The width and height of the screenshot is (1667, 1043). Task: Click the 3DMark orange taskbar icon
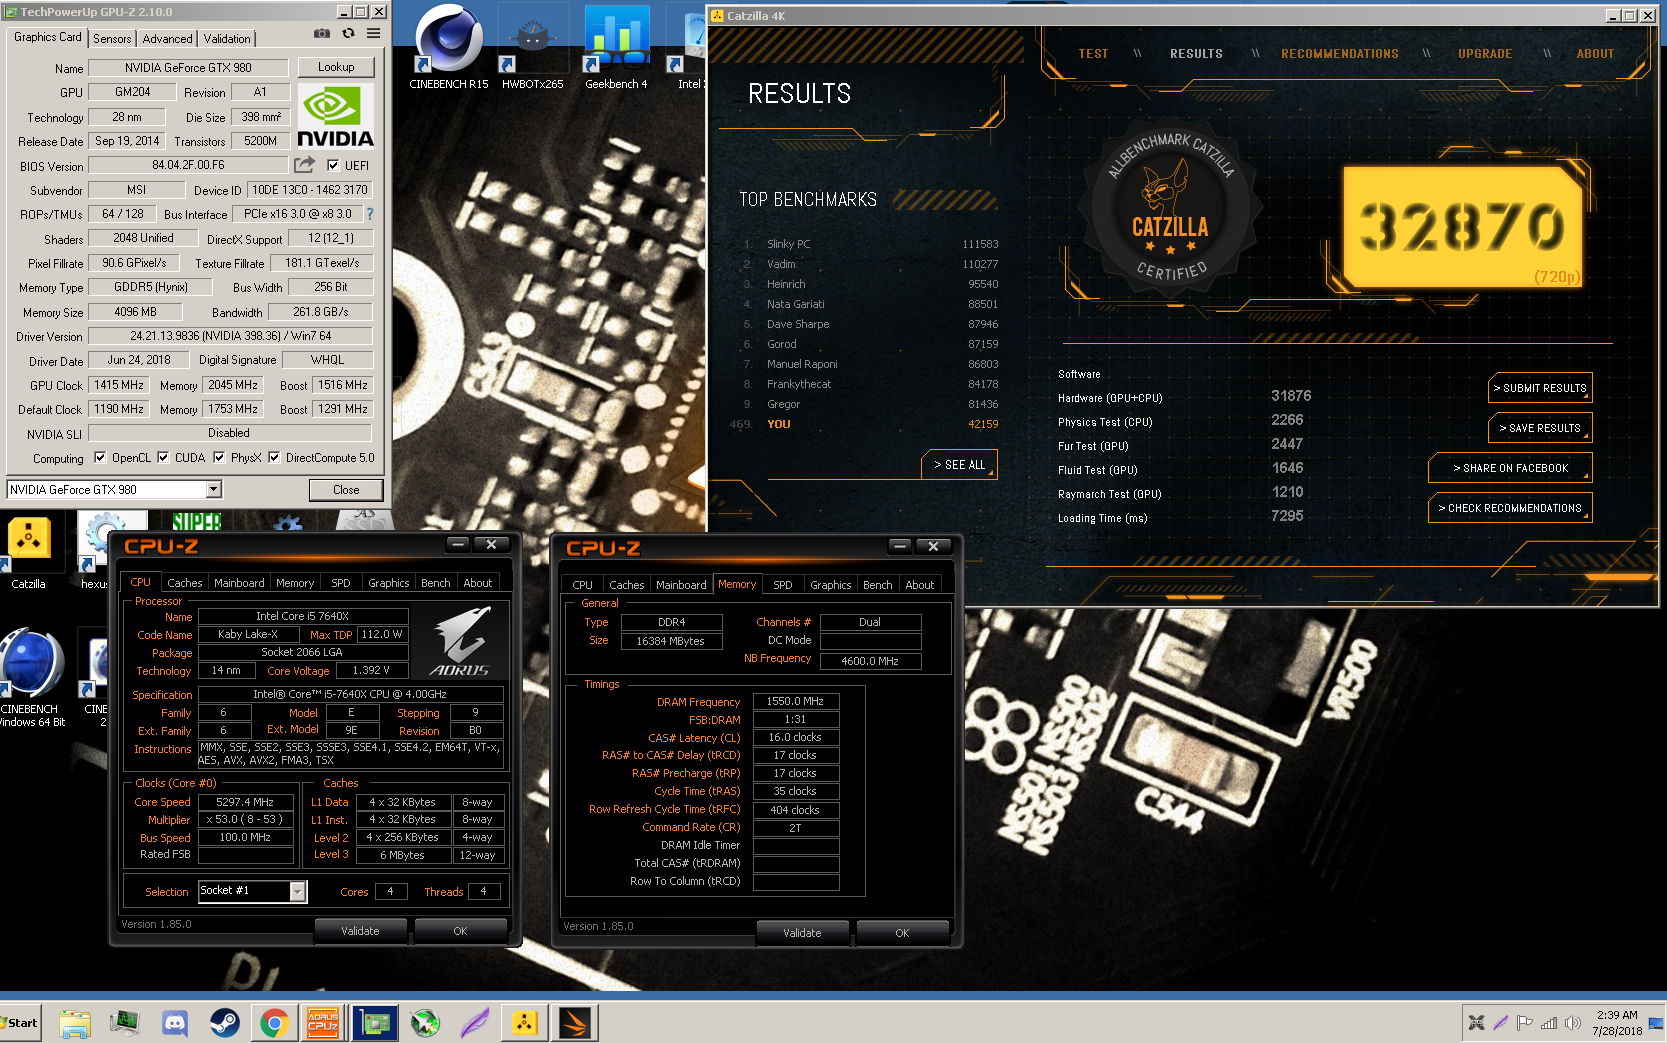pos(575,1023)
